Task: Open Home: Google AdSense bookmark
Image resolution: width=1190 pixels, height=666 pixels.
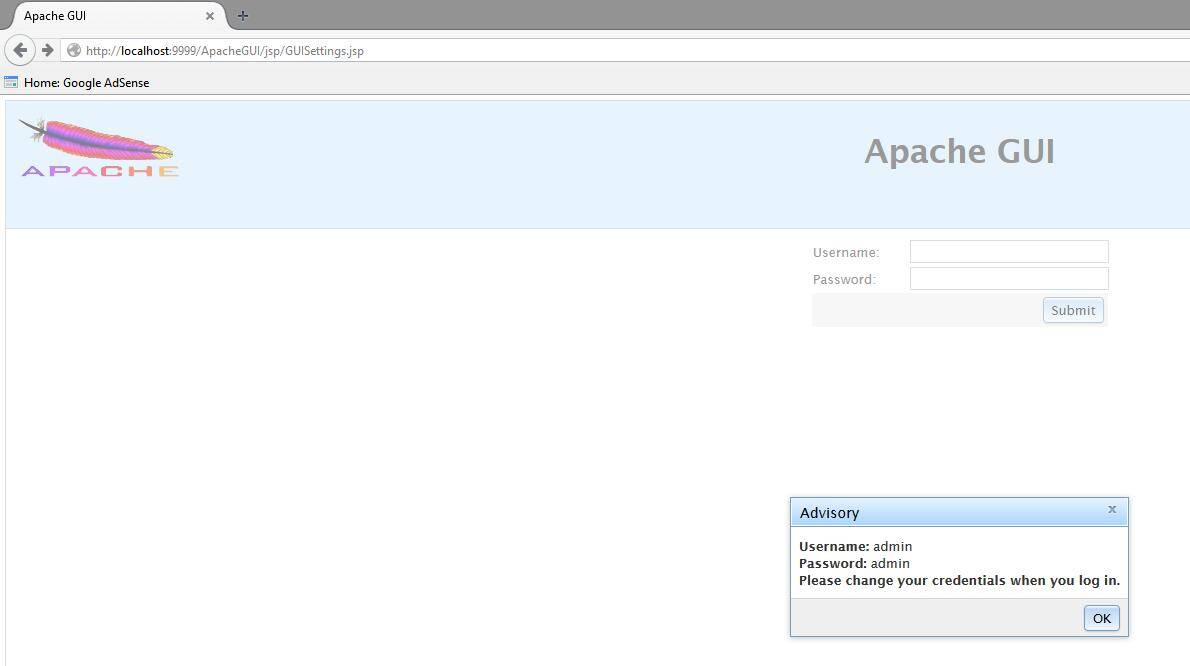Action: click(x=77, y=83)
